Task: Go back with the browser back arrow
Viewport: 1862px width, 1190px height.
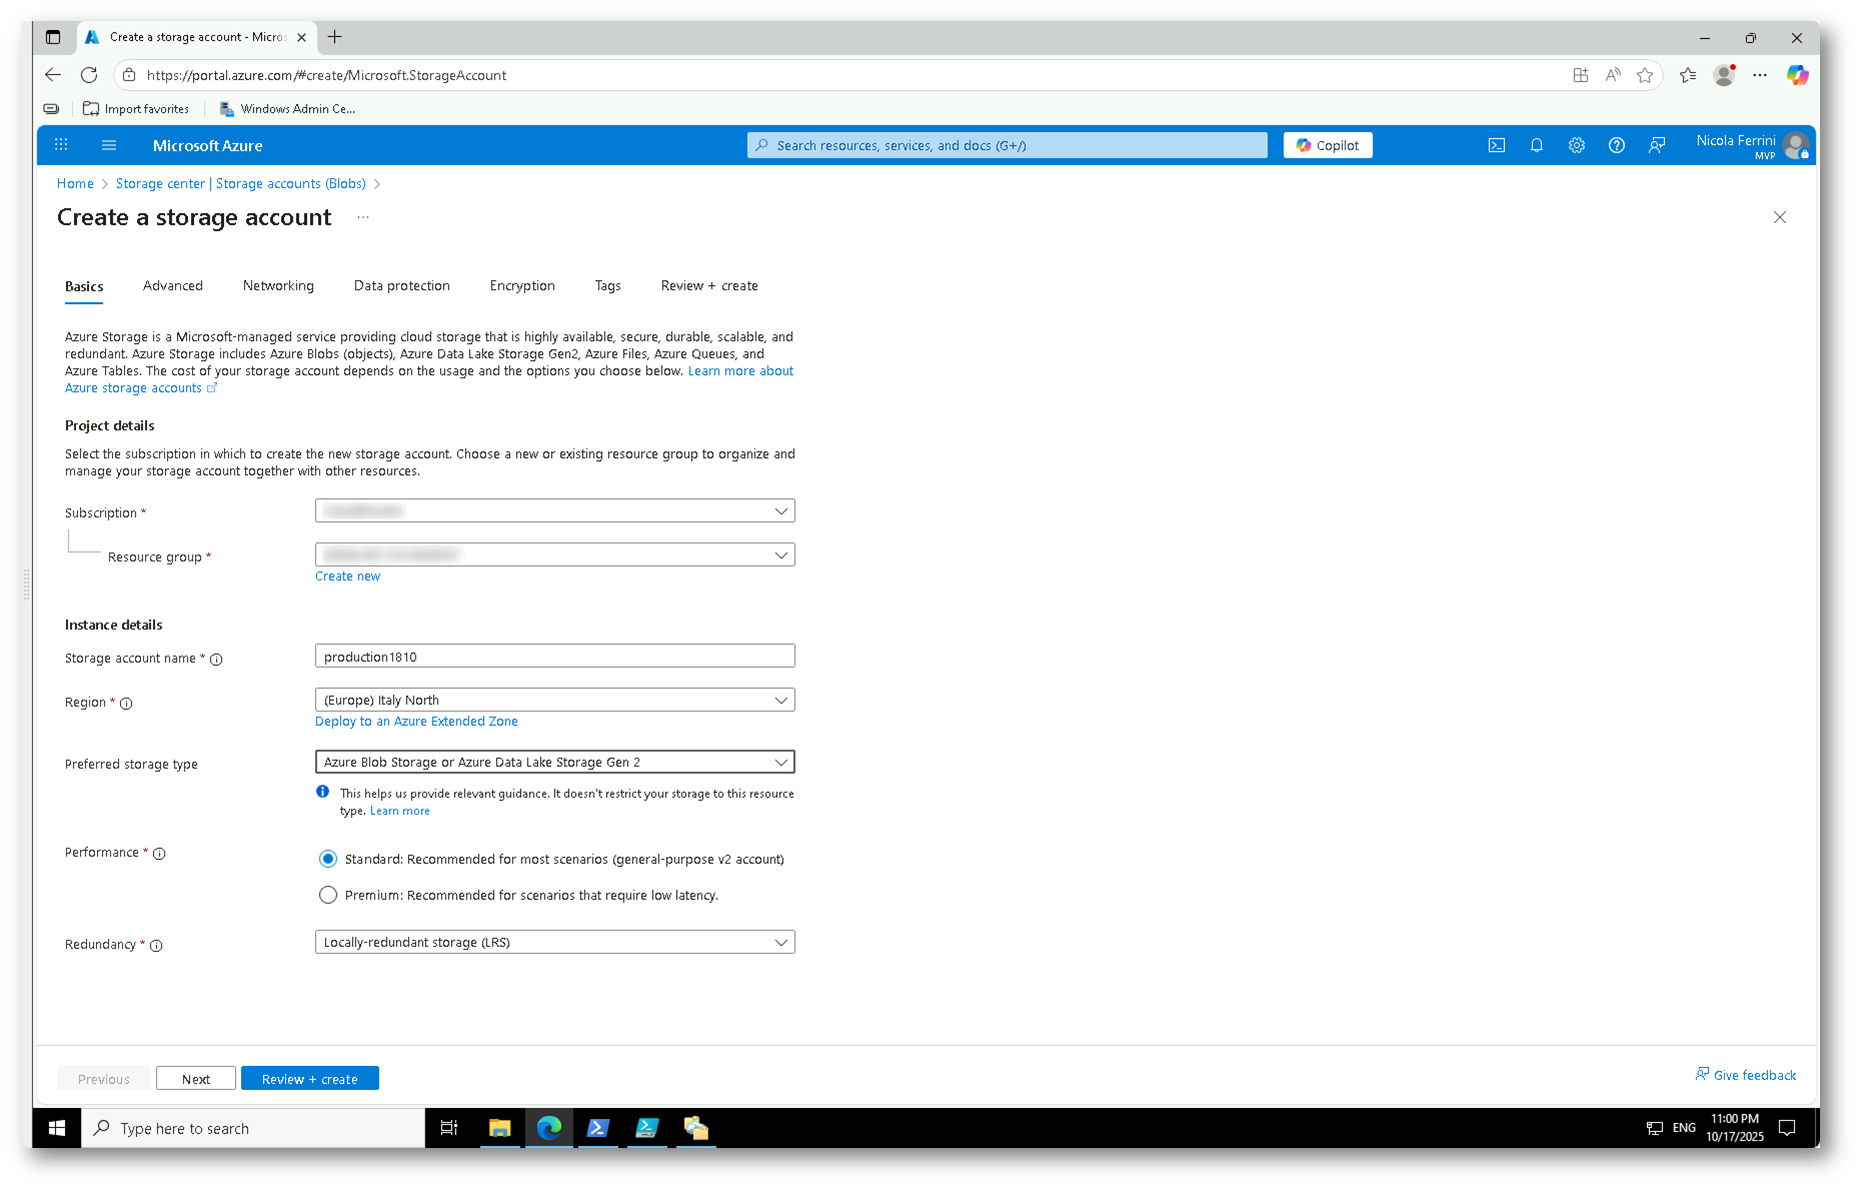Action: coord(53,75)
